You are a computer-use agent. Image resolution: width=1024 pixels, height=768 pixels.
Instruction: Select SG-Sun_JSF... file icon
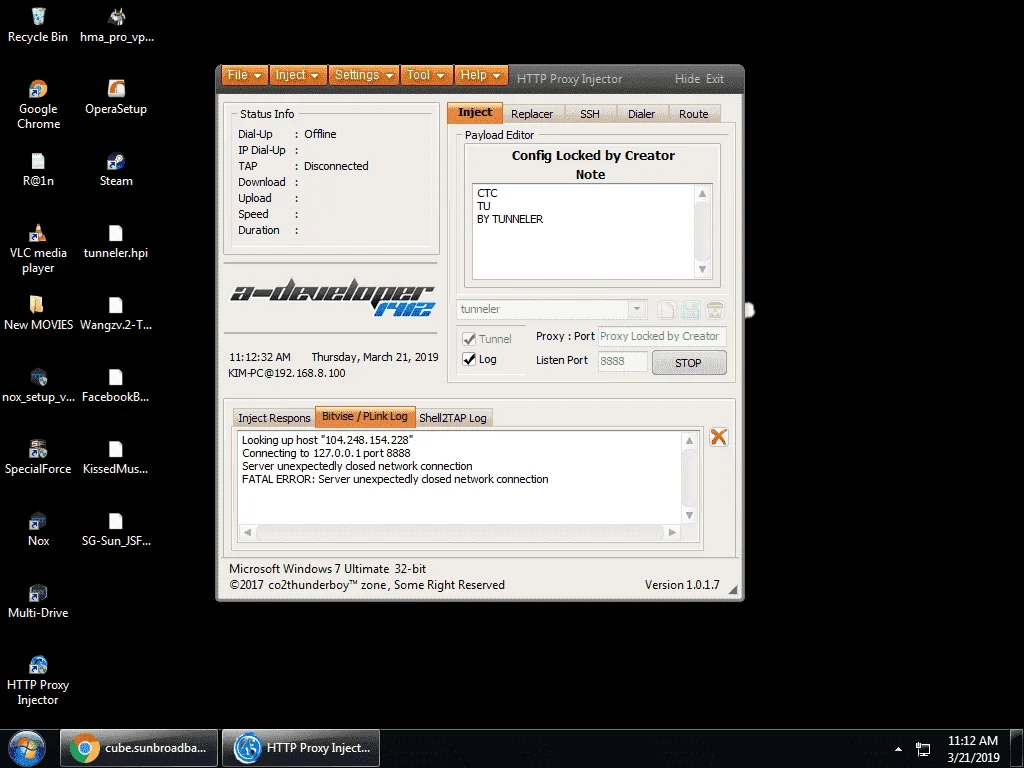[116, 530]
